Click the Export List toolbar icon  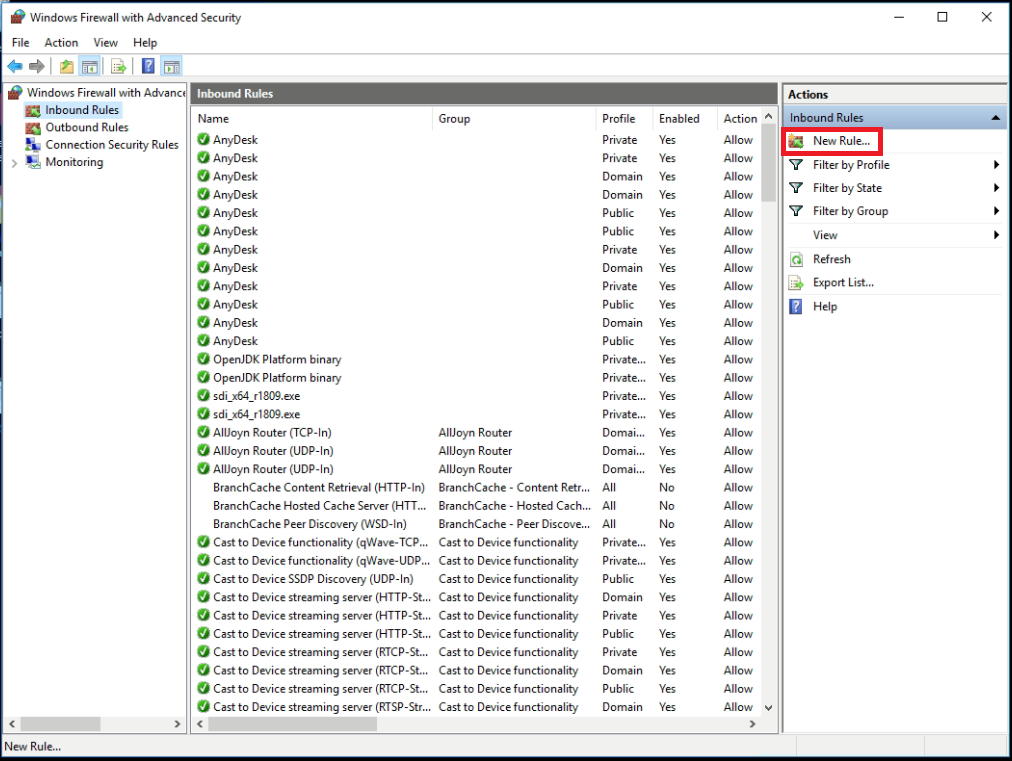[x=118, y=66]
